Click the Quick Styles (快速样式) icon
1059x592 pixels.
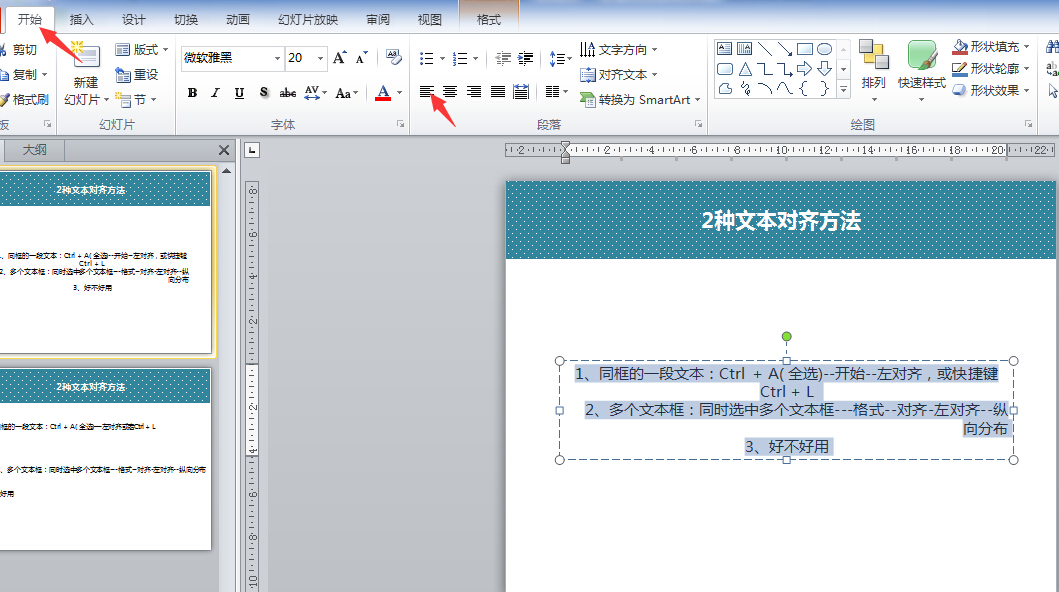(x=920, y=58)
